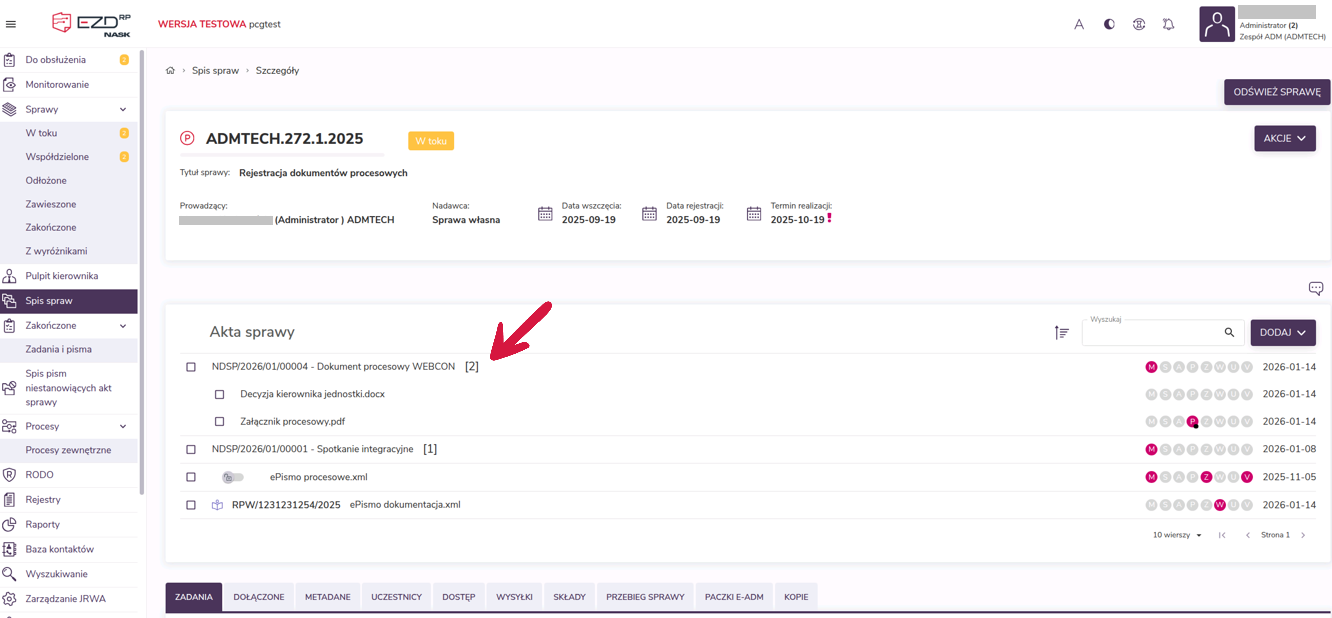
Task: Open the hamburger menu icon
Action: pyautogui.click(x=11, y=24)
